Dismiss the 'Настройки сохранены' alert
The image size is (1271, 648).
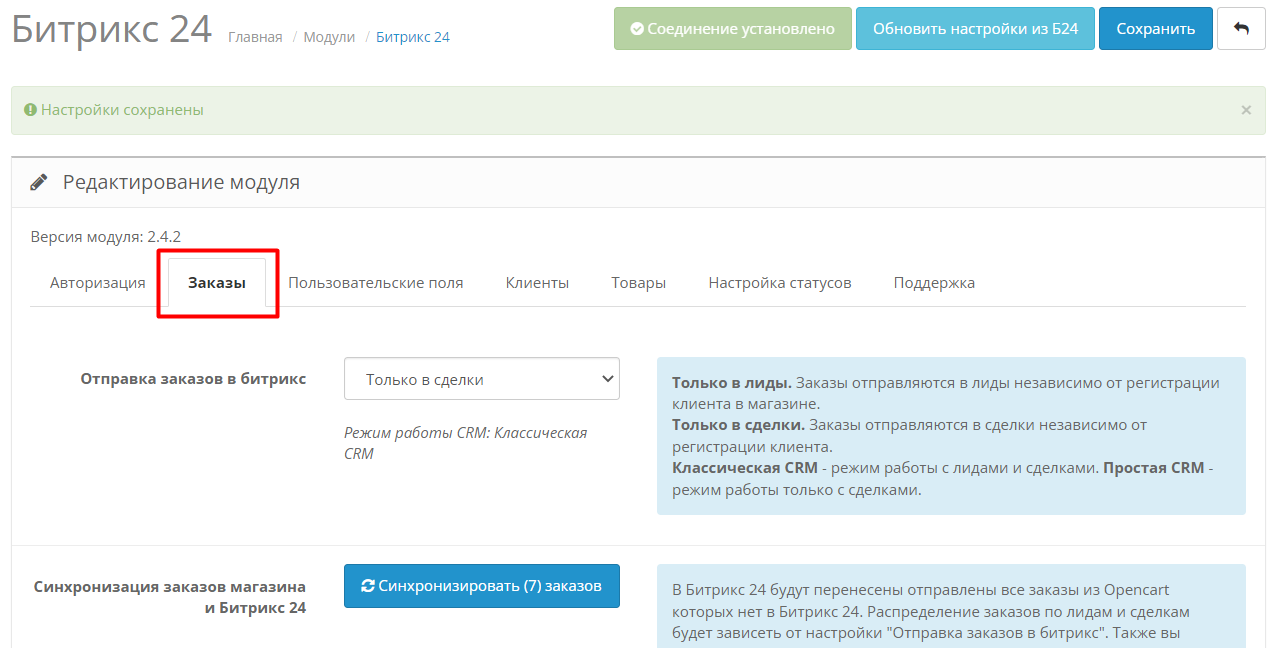click(1246, 110)
